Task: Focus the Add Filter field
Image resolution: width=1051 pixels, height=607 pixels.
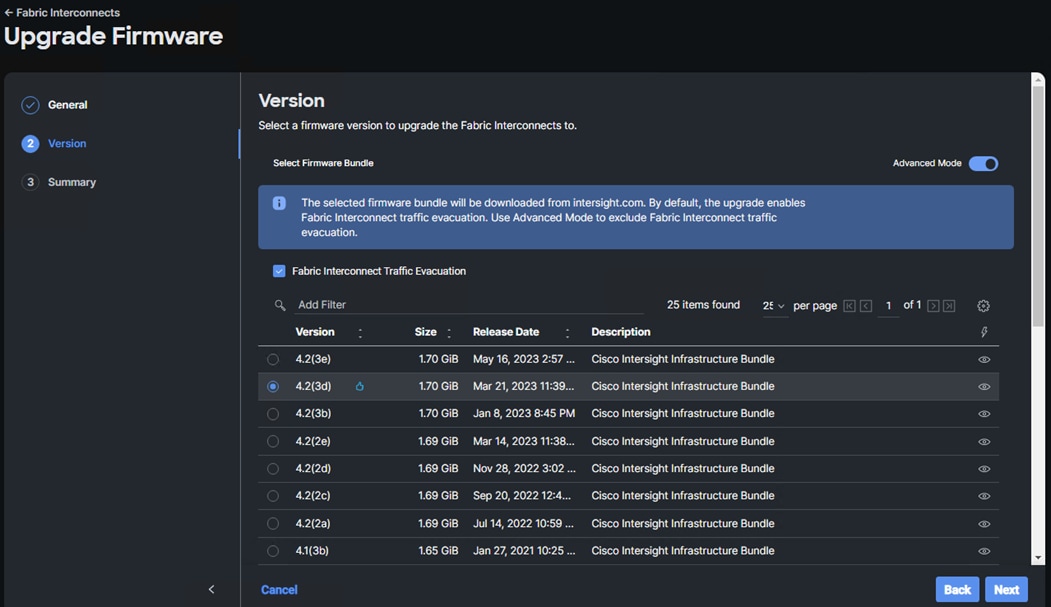Action: pos(469,305)
